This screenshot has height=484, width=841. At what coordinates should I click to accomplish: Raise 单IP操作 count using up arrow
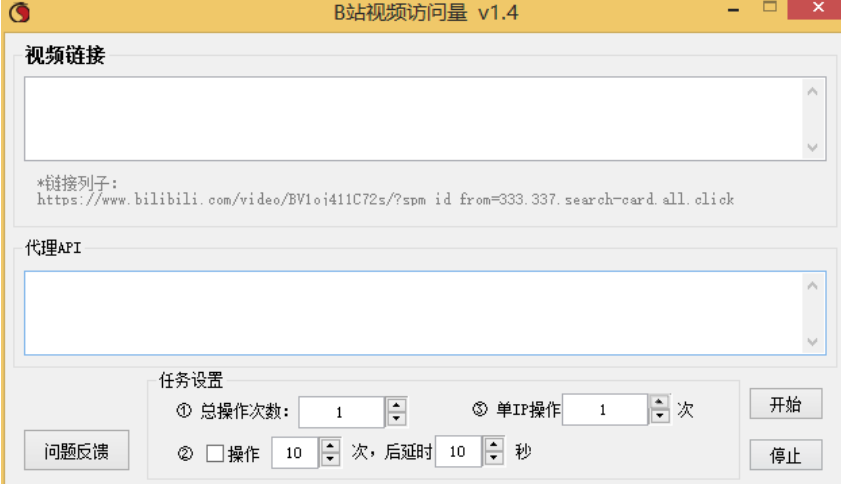pos(659,402)
